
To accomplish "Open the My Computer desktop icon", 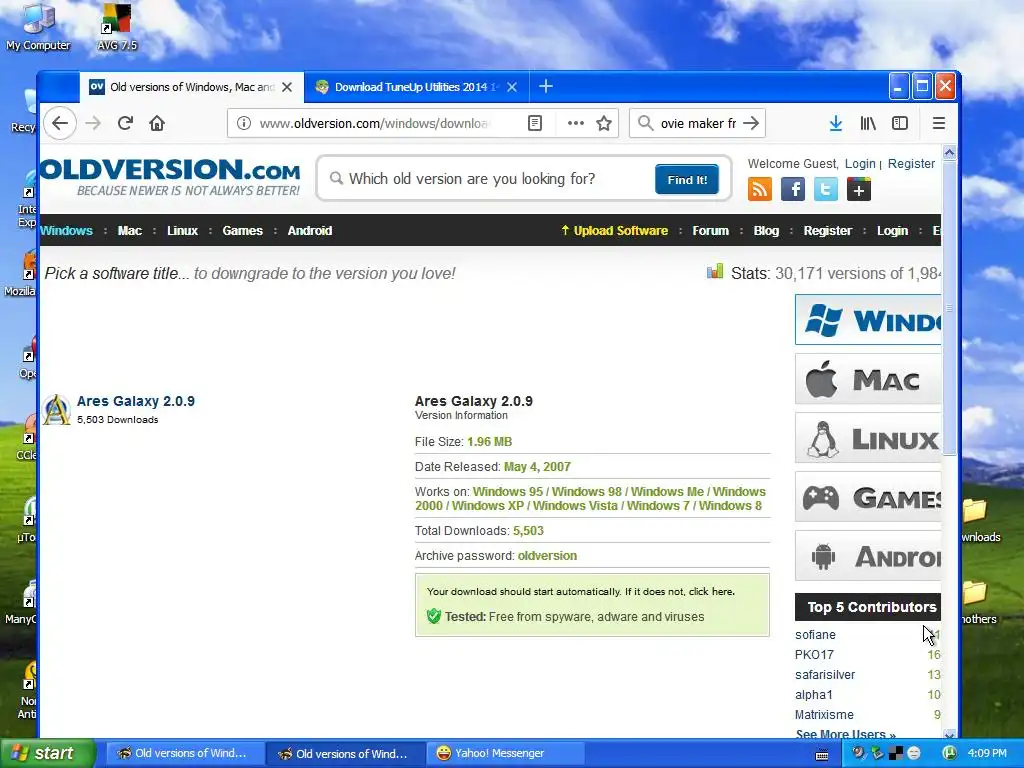I will [x=38, y=27].
